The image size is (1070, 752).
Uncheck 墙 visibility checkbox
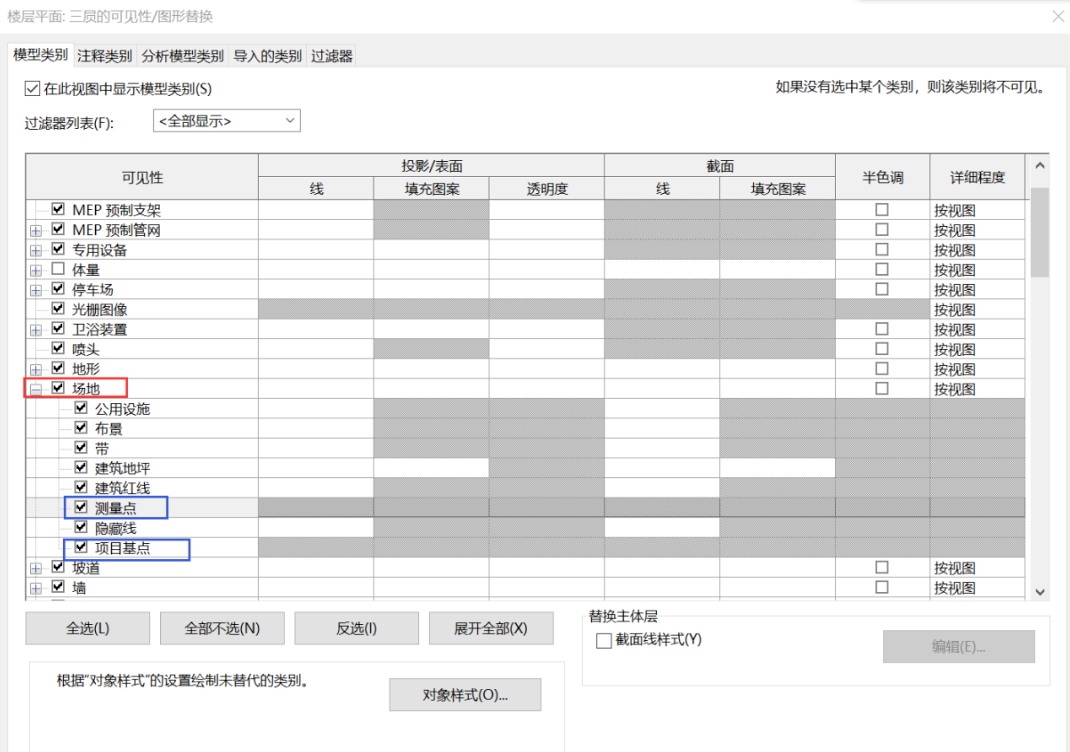click(59, 587)
